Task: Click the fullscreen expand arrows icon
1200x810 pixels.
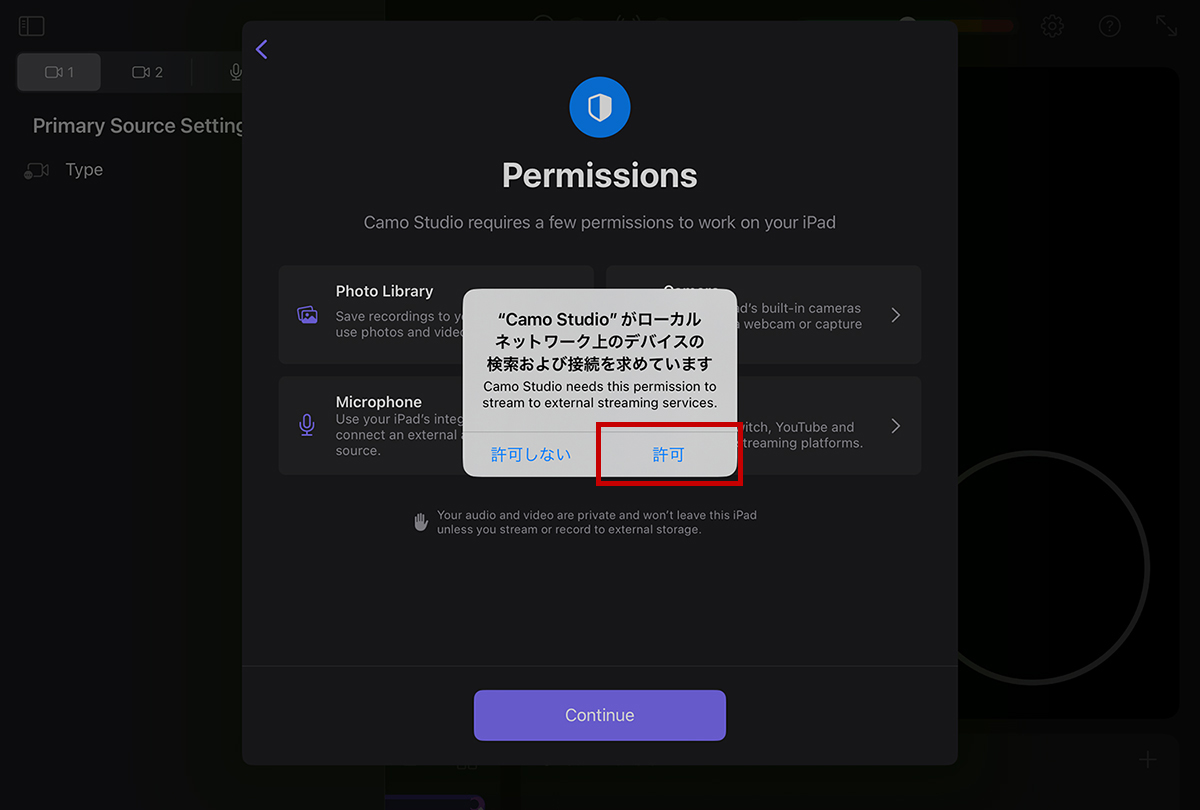Action: pyautogui.click(x=1167, y=26)
